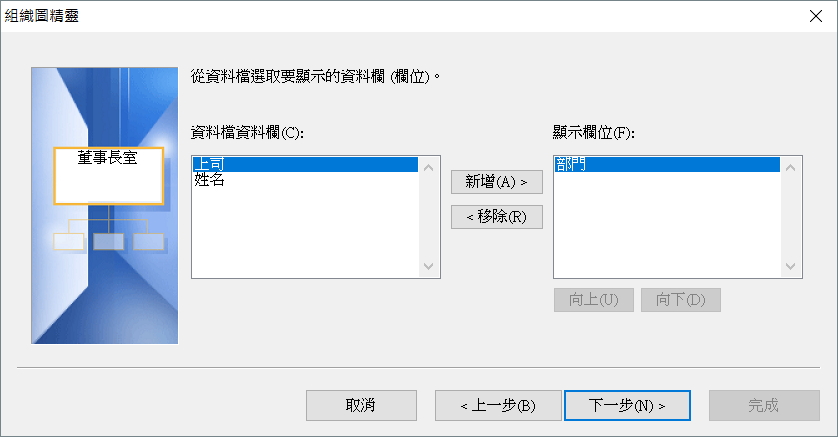Viewport: 838px width, 437px height.
Task: Cancel the wizard with 取消
Action: click(361, 405)
